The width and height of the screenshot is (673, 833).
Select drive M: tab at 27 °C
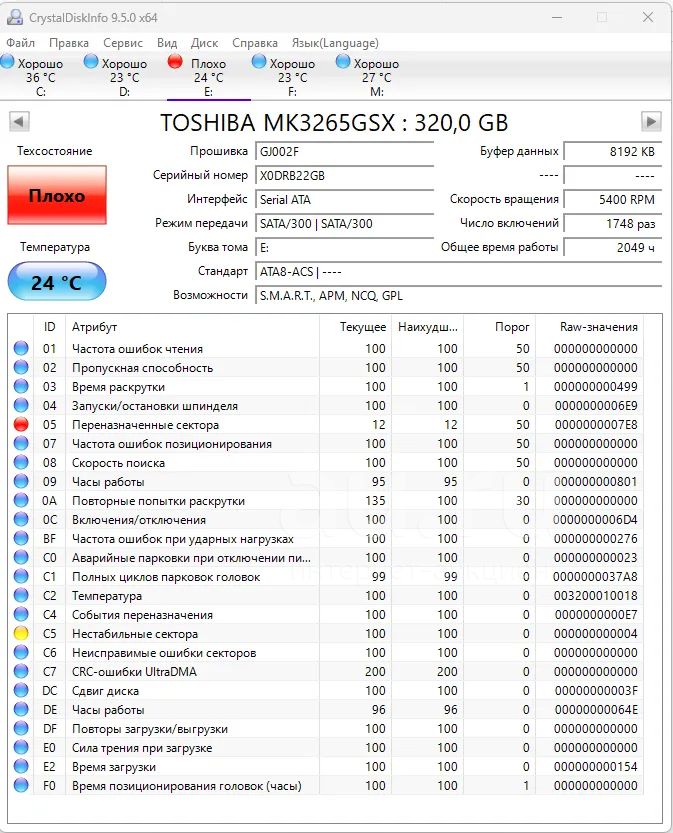pos(377,76)
